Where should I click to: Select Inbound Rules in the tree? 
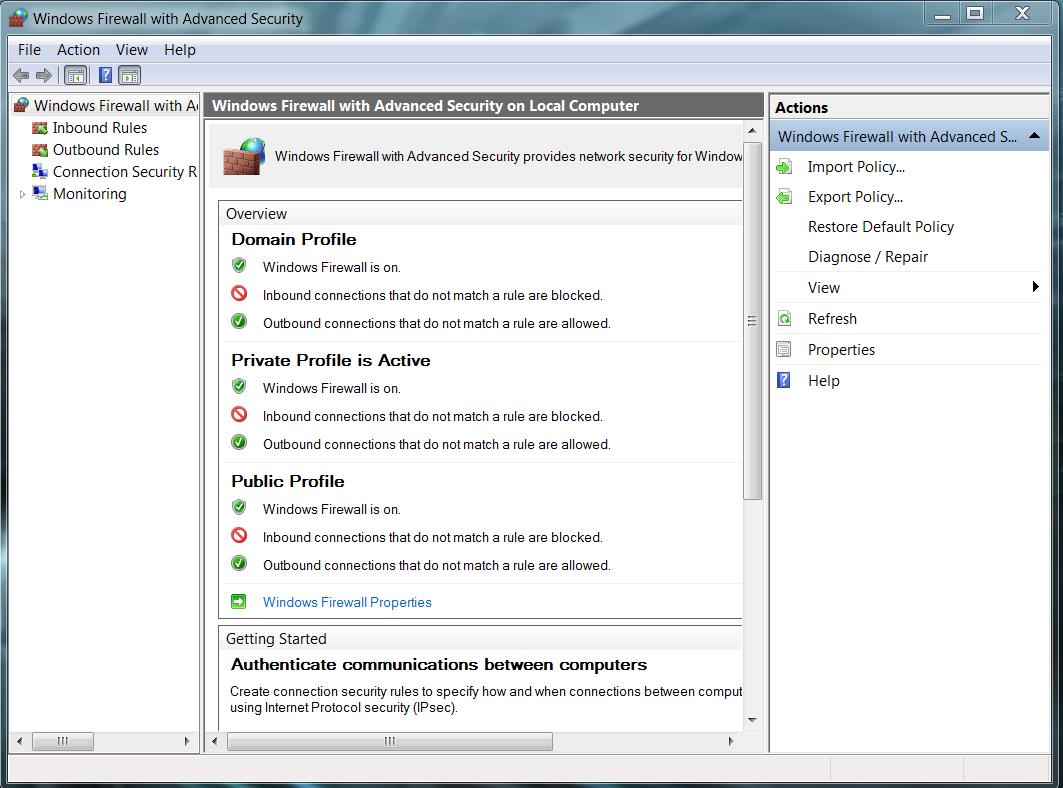pyautogui.click(x=100, y=127)
